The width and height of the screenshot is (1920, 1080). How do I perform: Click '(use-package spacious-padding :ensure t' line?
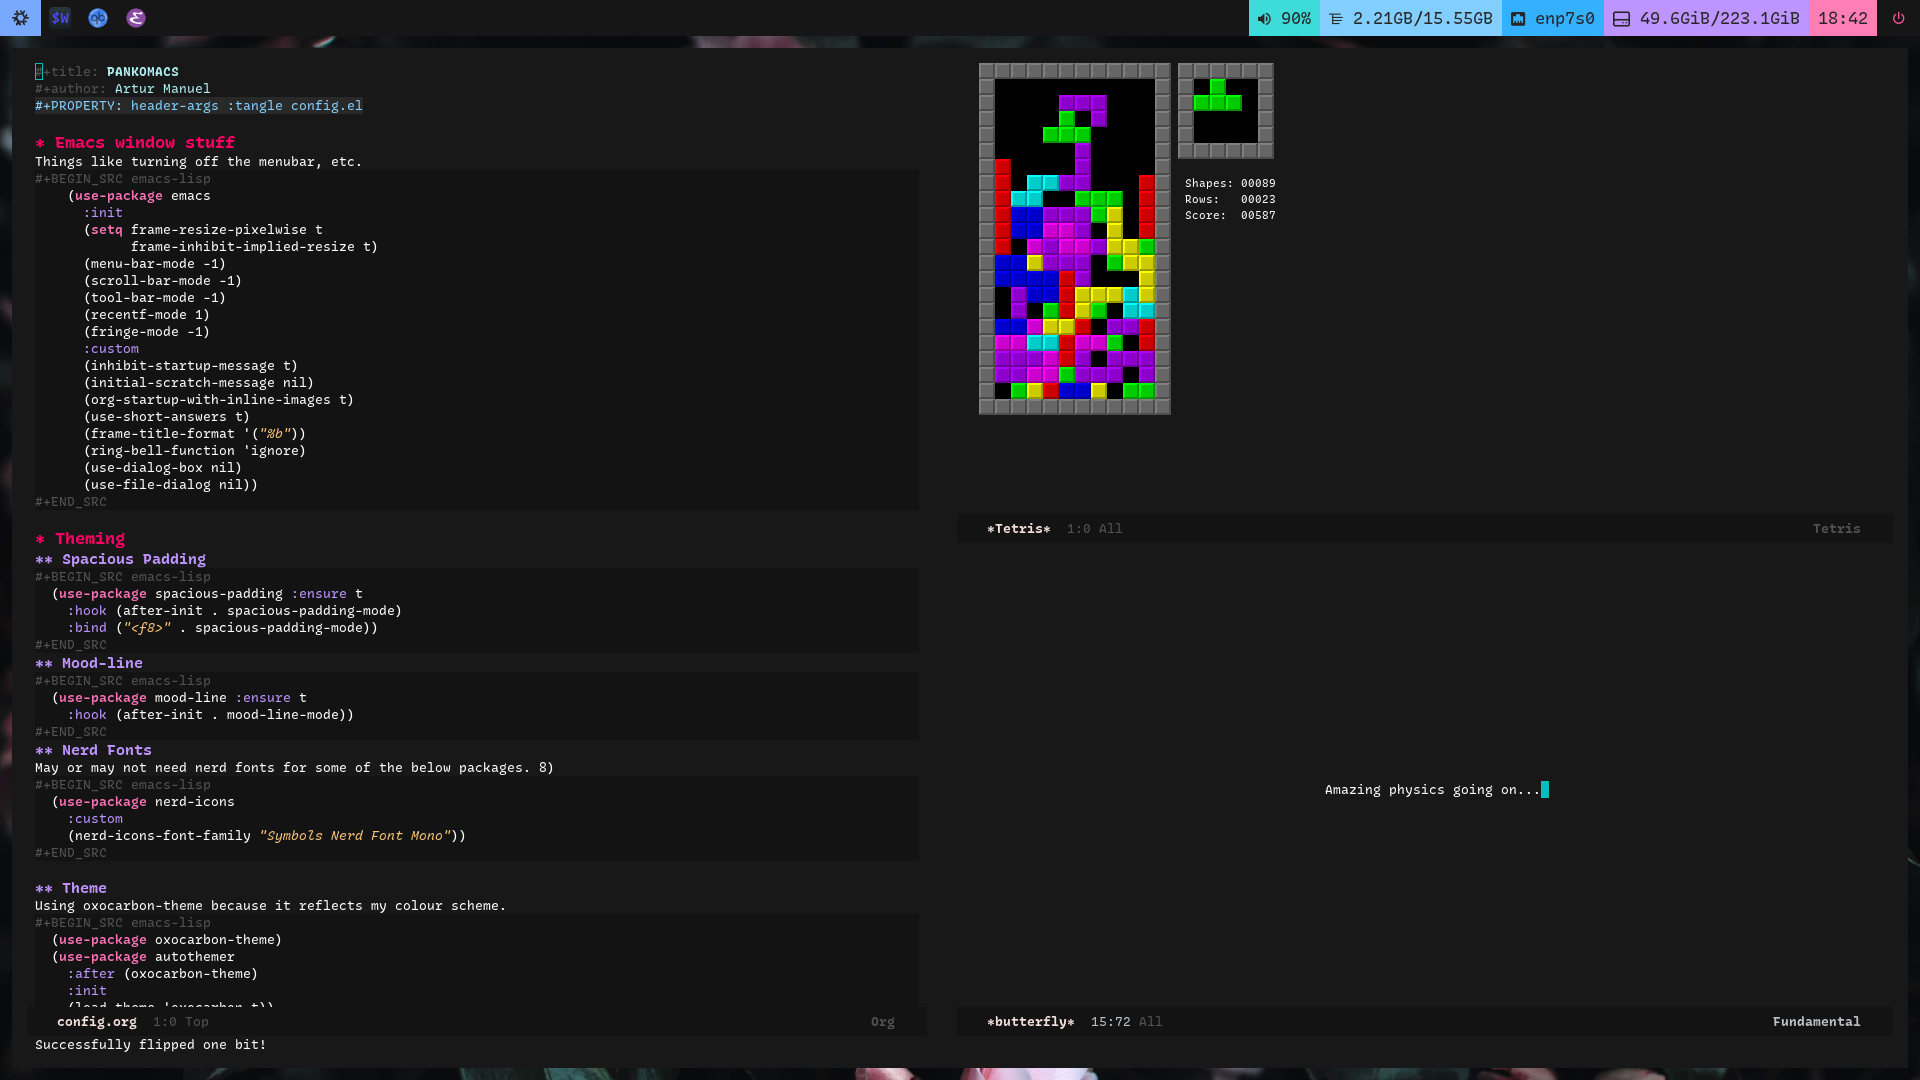207,594
